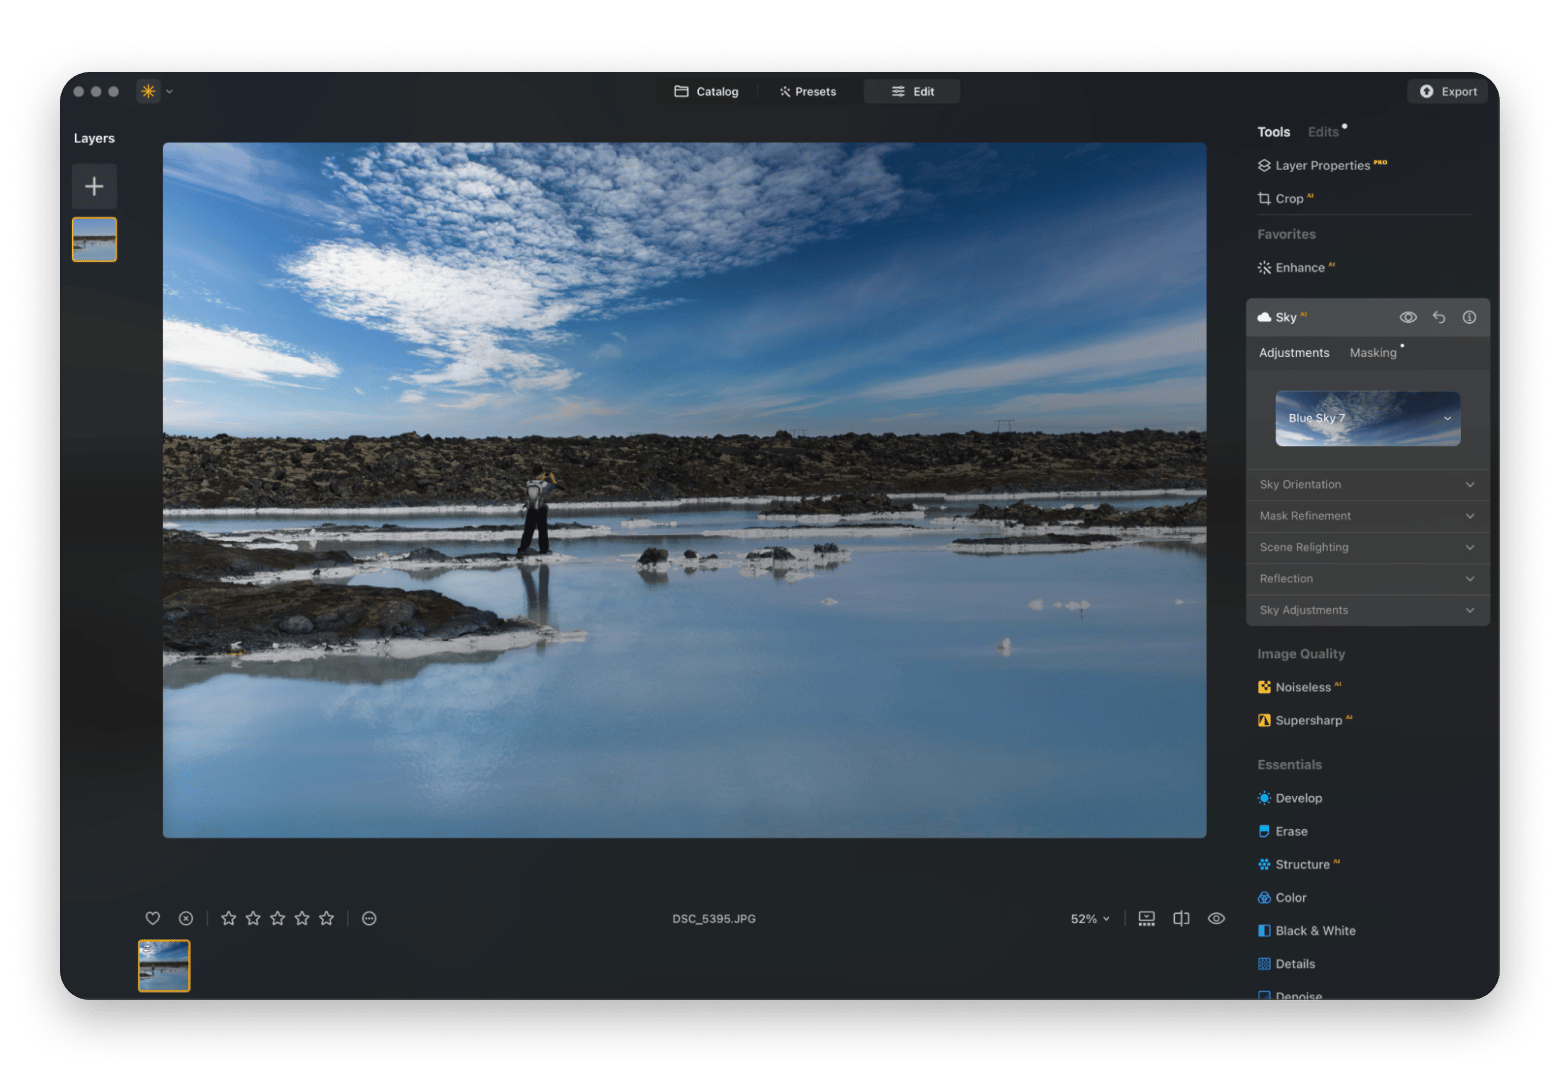Toggle before/after preview with the bottom eye icon

[x=1216, y=918]
